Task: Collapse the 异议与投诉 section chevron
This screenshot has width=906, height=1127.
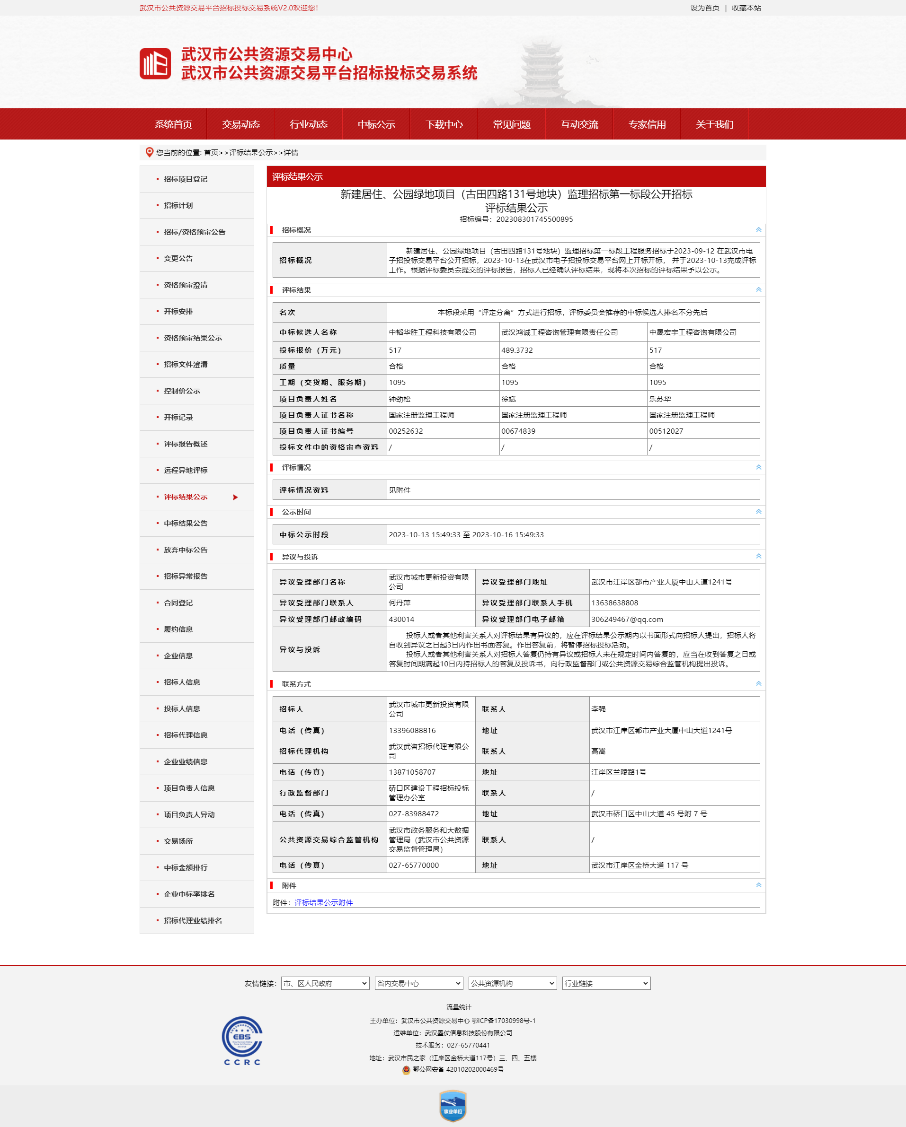Action: pyautogui.click(x=758, y=556)
